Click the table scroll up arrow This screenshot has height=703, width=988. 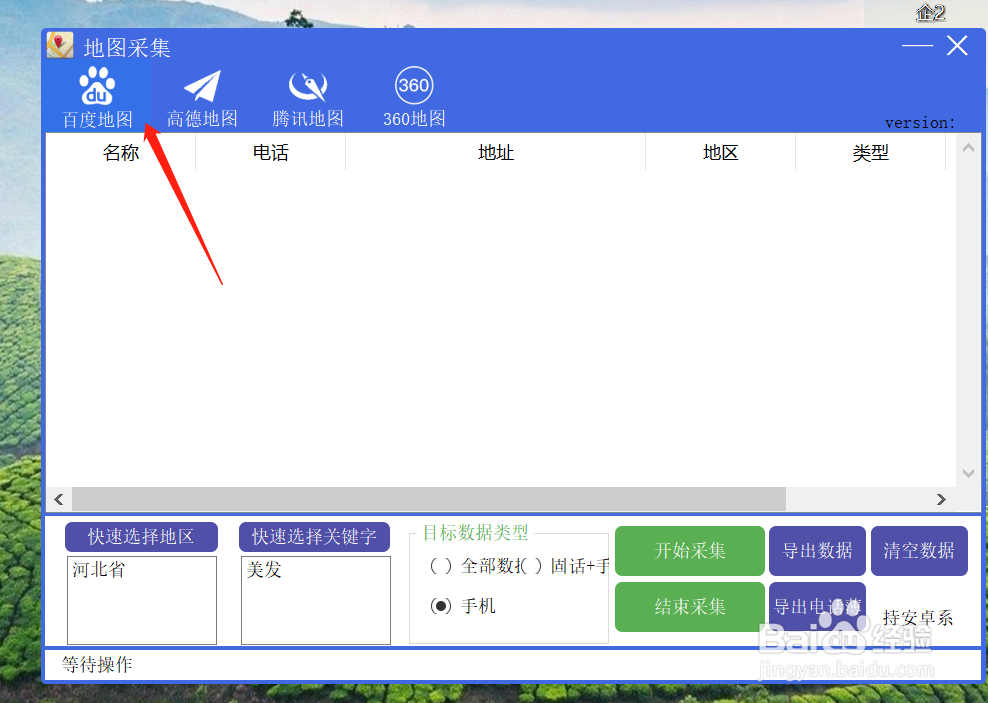pyautogui.click(x=968, y=148)
